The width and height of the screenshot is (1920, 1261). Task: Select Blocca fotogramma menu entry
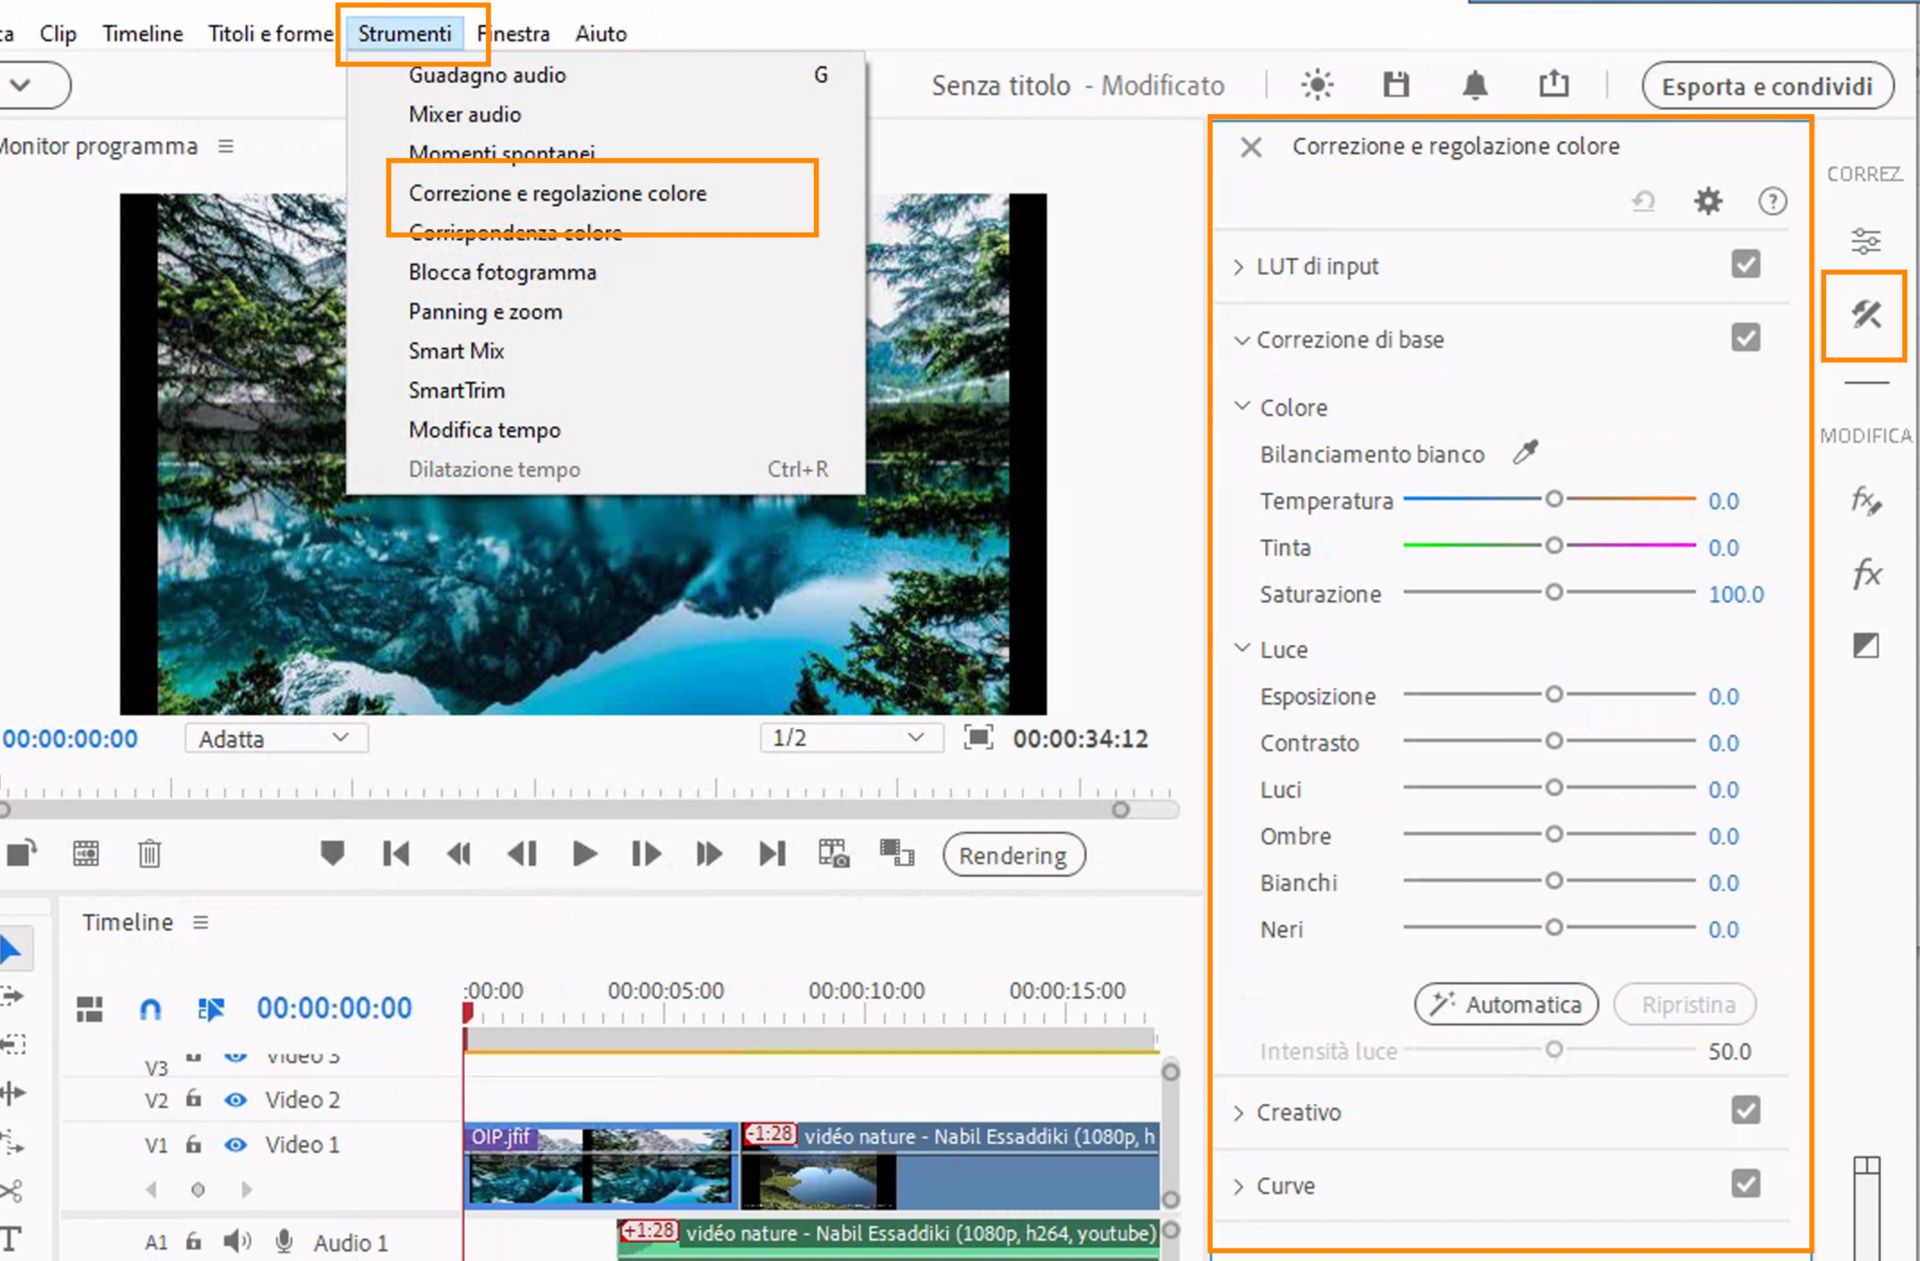coord(502,272)
